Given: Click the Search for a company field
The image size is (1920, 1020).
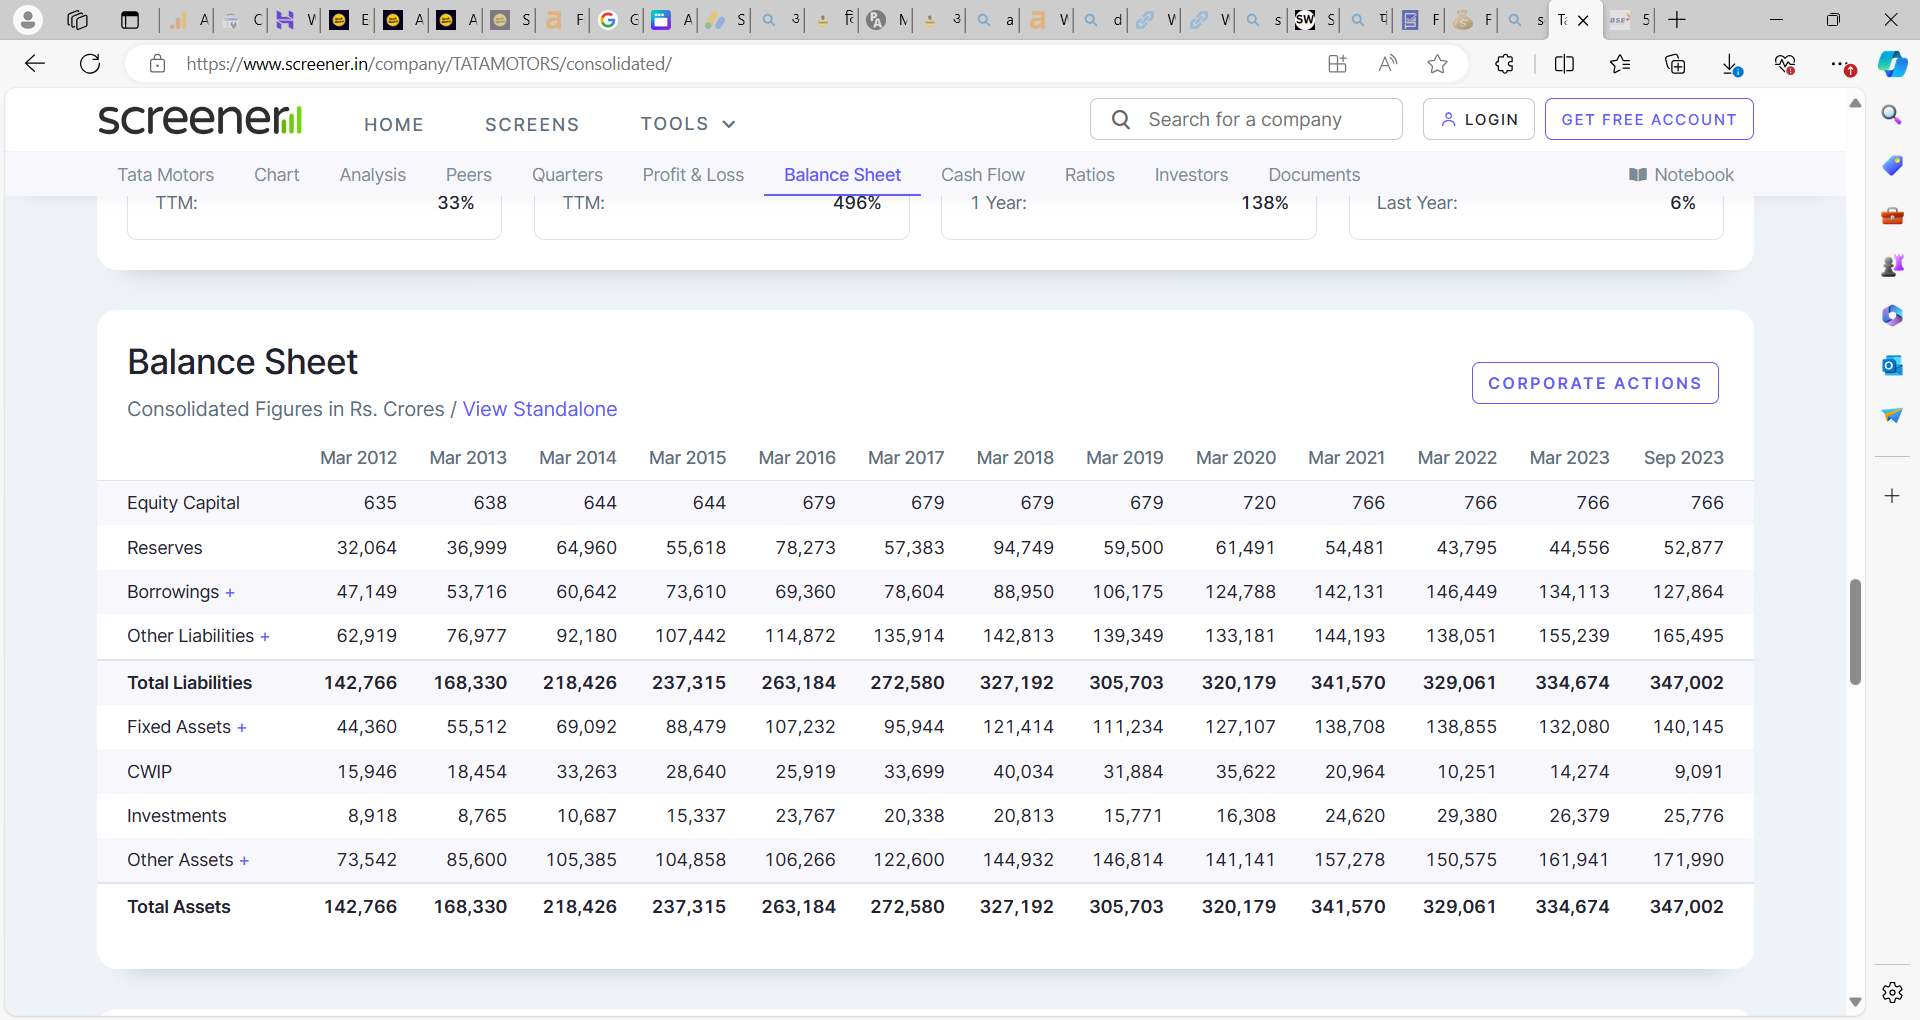Looking at the screenshot, I should tap(1246, 119).
